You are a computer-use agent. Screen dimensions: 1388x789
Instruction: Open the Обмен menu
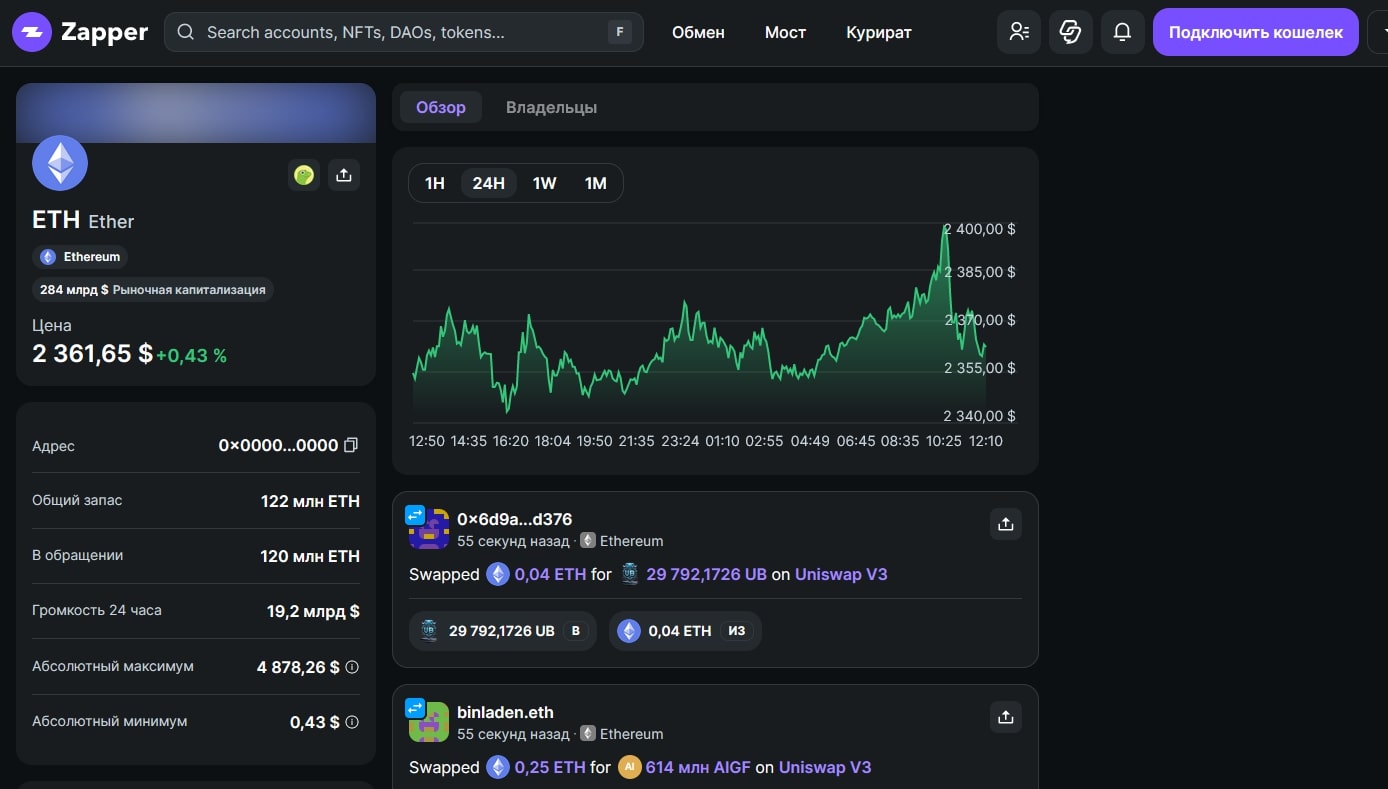coord(698,32)
